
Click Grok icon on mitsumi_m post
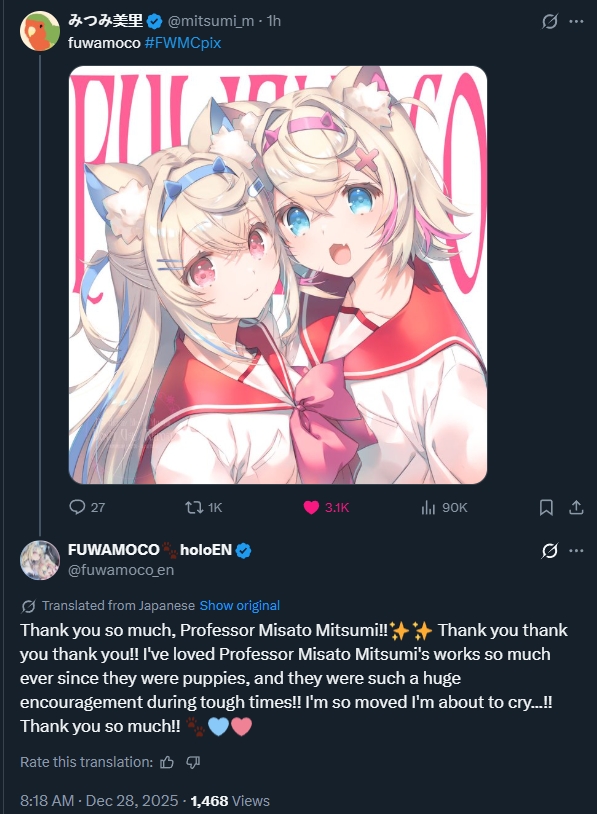550,21
